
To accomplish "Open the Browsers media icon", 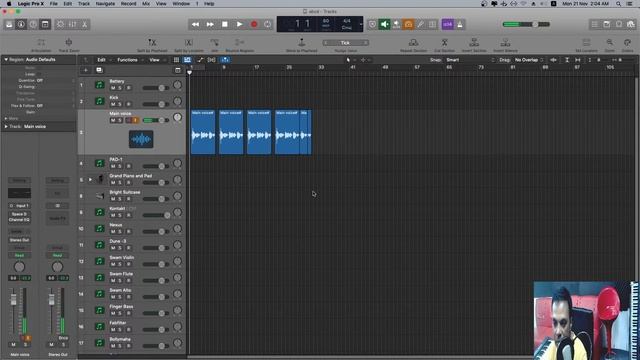I will 631,24.
